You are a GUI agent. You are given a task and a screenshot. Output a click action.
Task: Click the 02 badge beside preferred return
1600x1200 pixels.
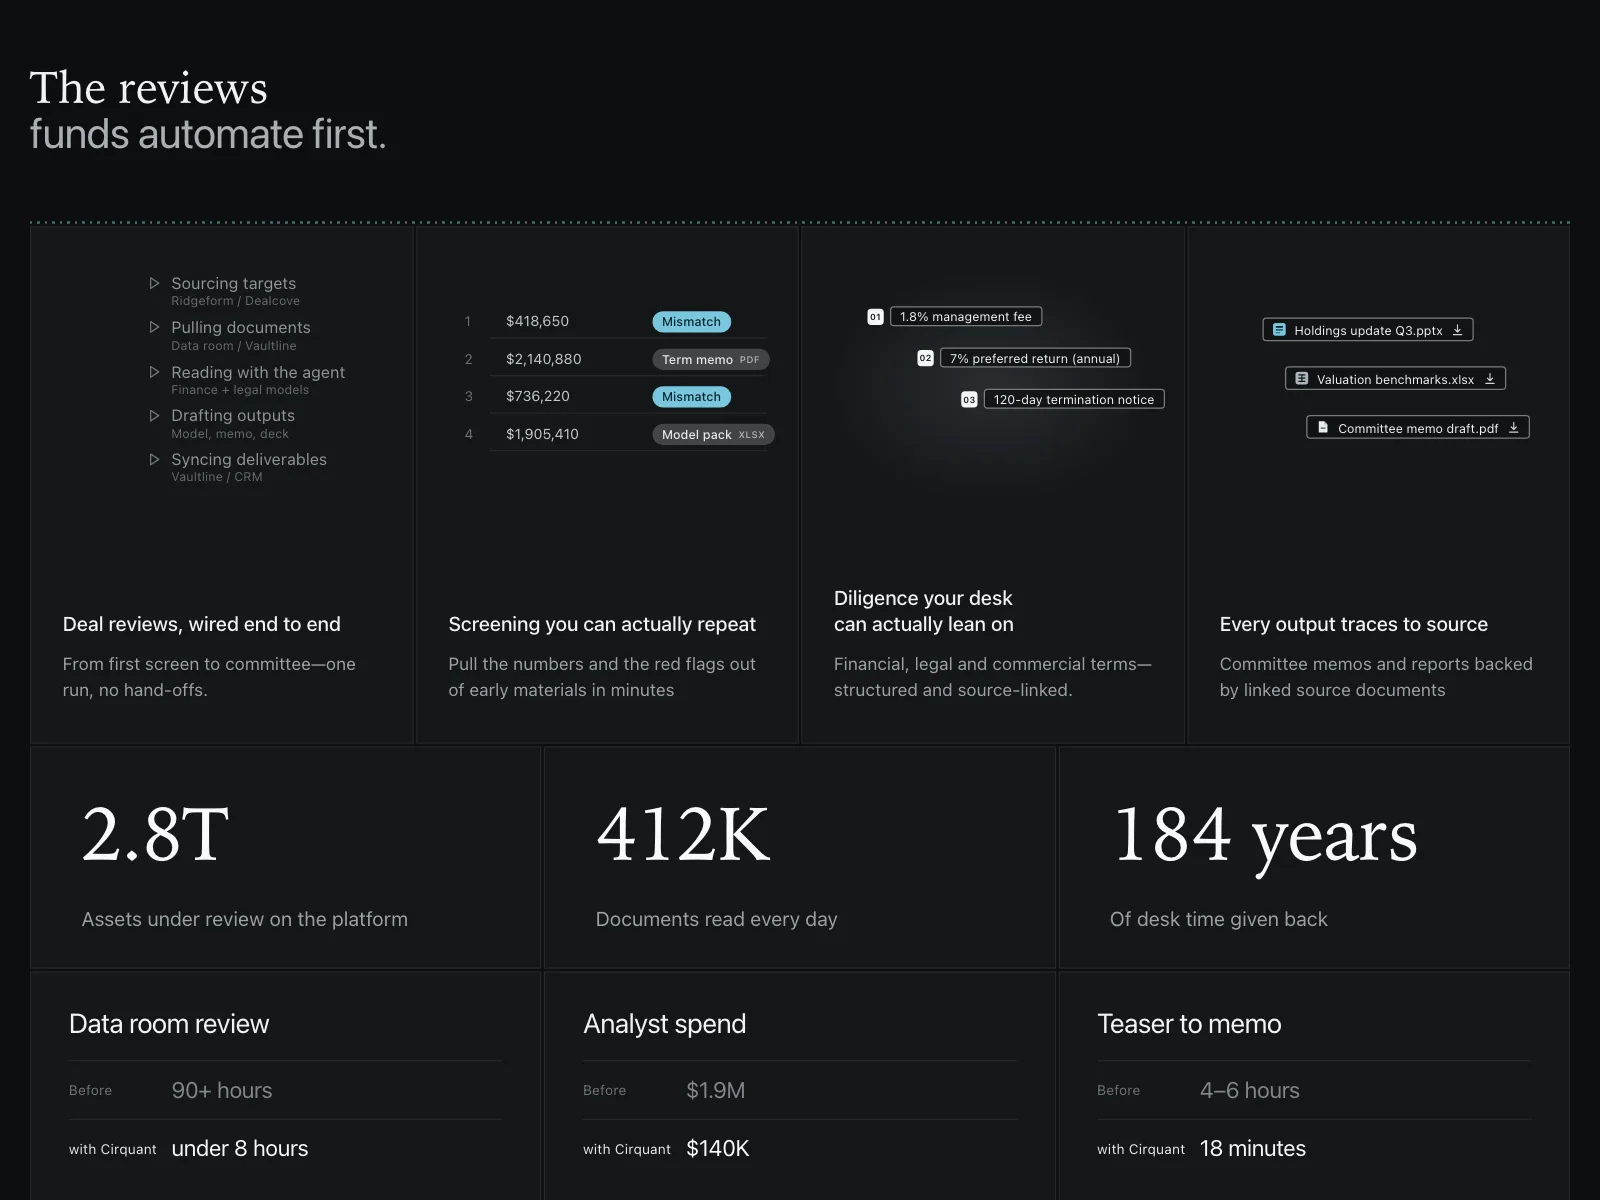point(925,358)
